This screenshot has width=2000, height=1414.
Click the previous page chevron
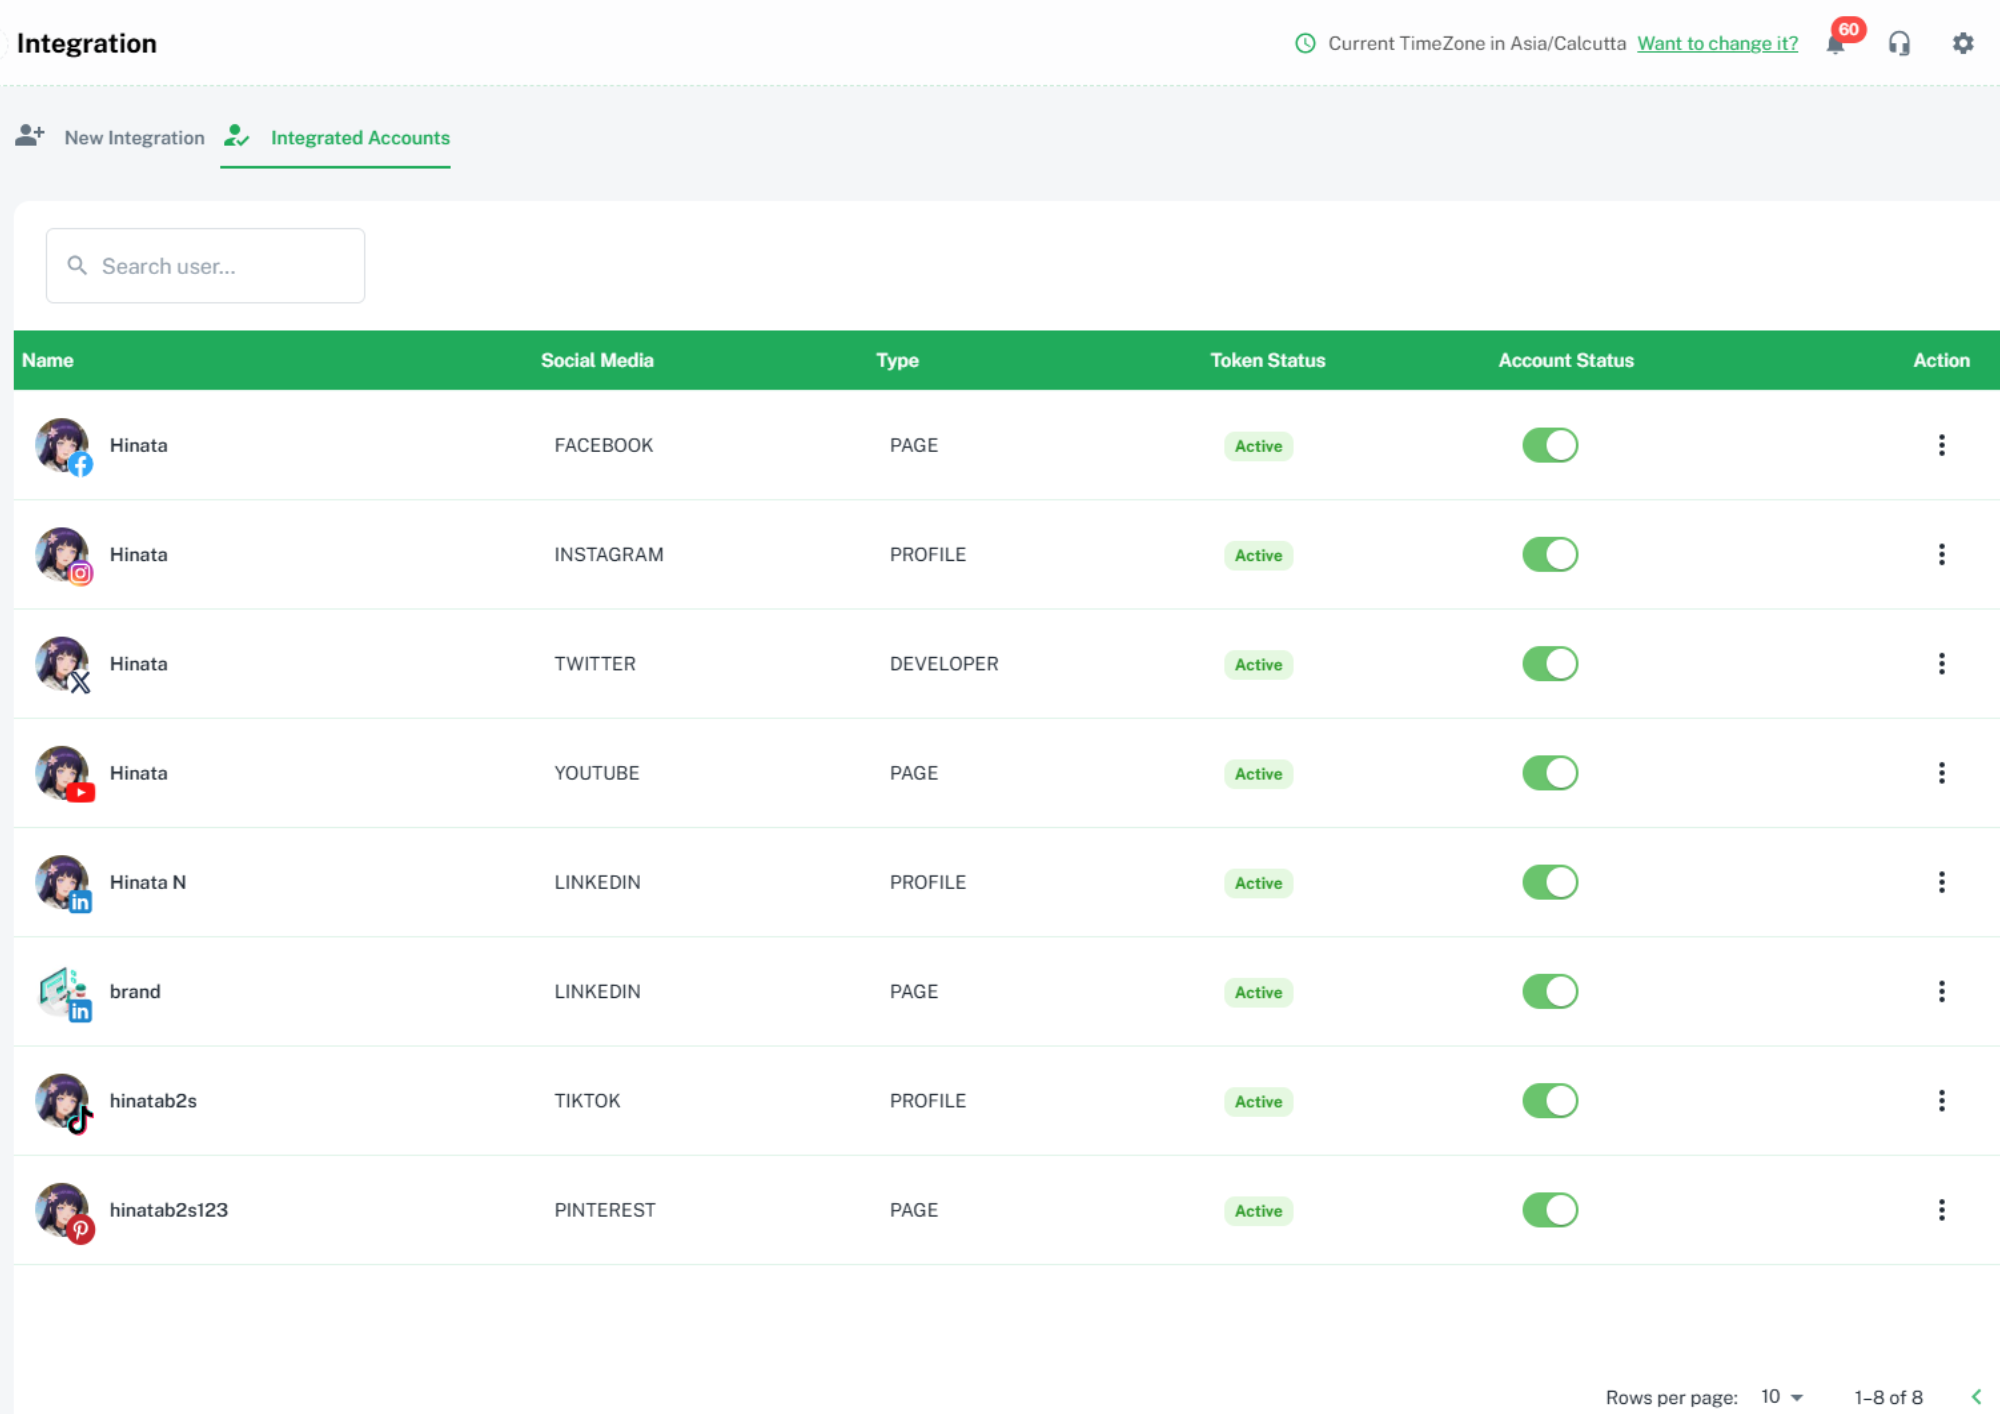click(x=1979, y=1396)
